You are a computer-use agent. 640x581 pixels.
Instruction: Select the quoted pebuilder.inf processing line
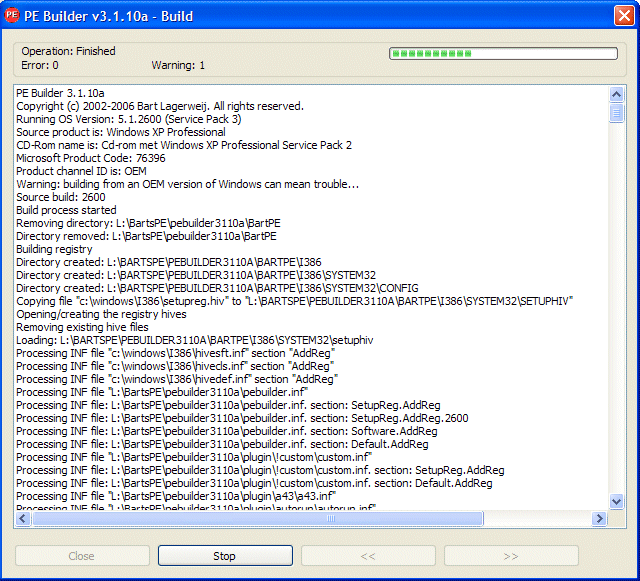[162, 392]
